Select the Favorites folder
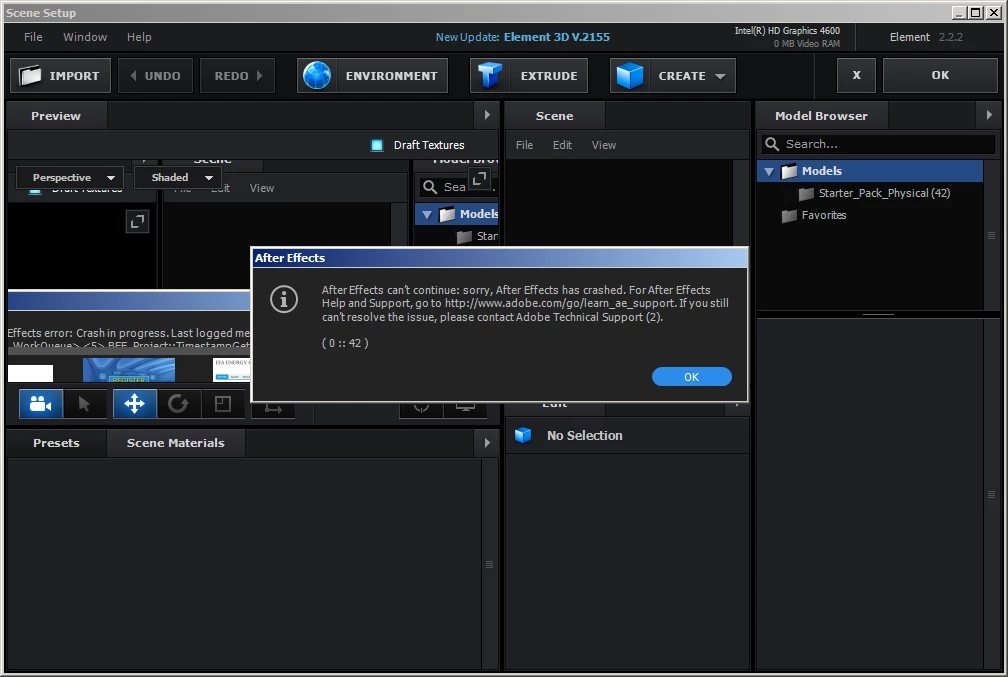This screenshot has height=677, width=1008. point(814,215)
